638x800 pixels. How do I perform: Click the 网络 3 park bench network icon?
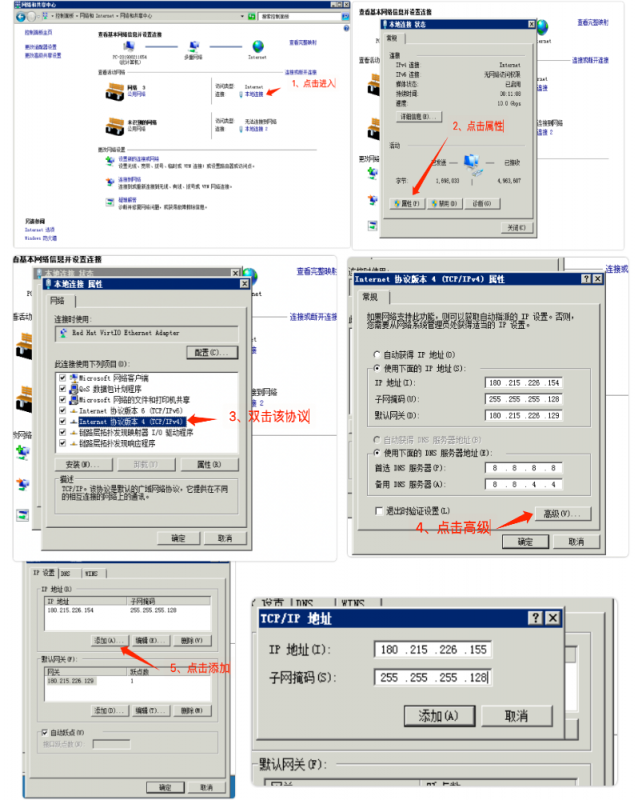pyautogui.click(x=113, y=93)
